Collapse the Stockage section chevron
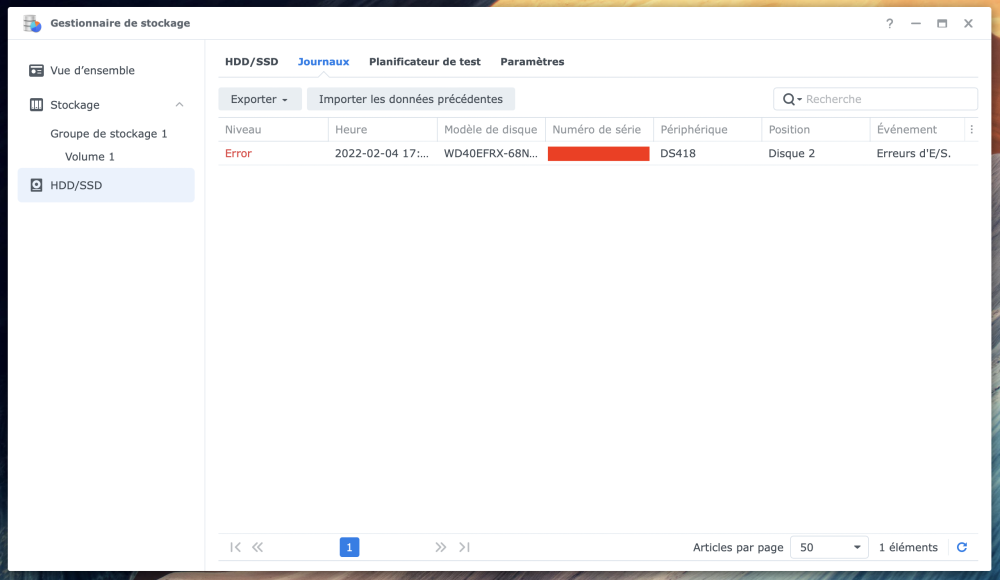 [179, 105]
